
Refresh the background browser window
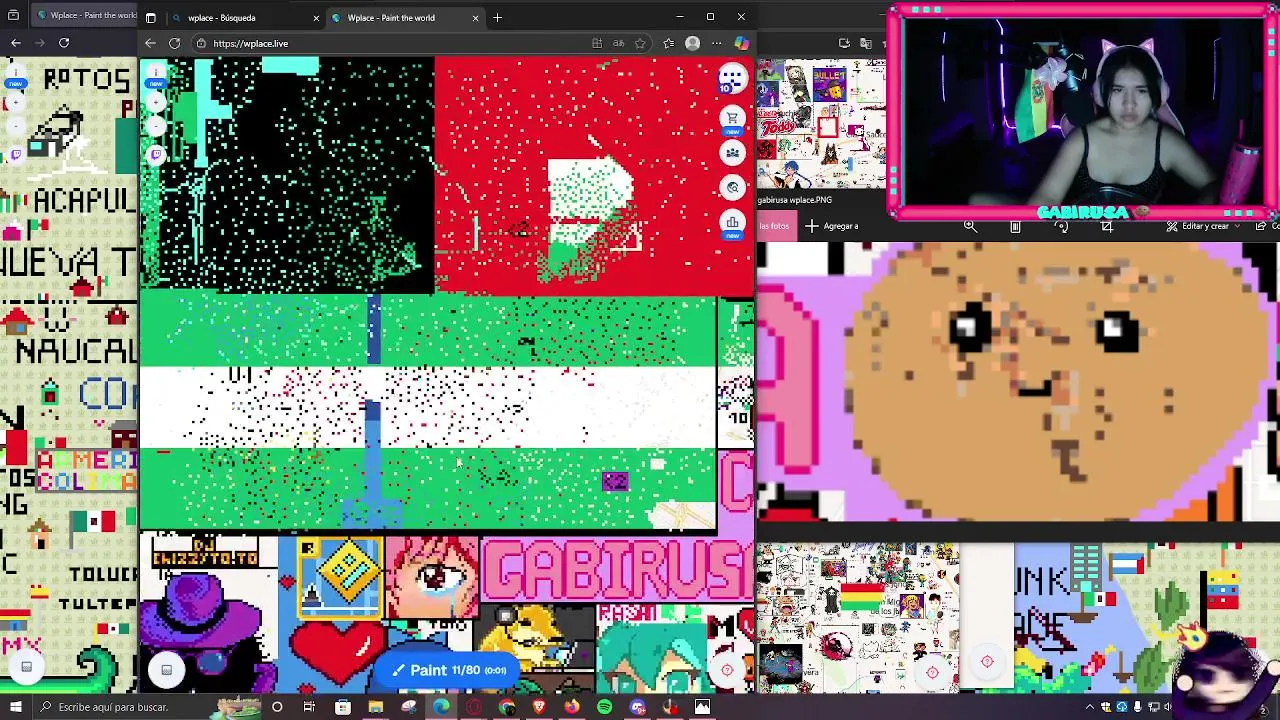(64, 42)
